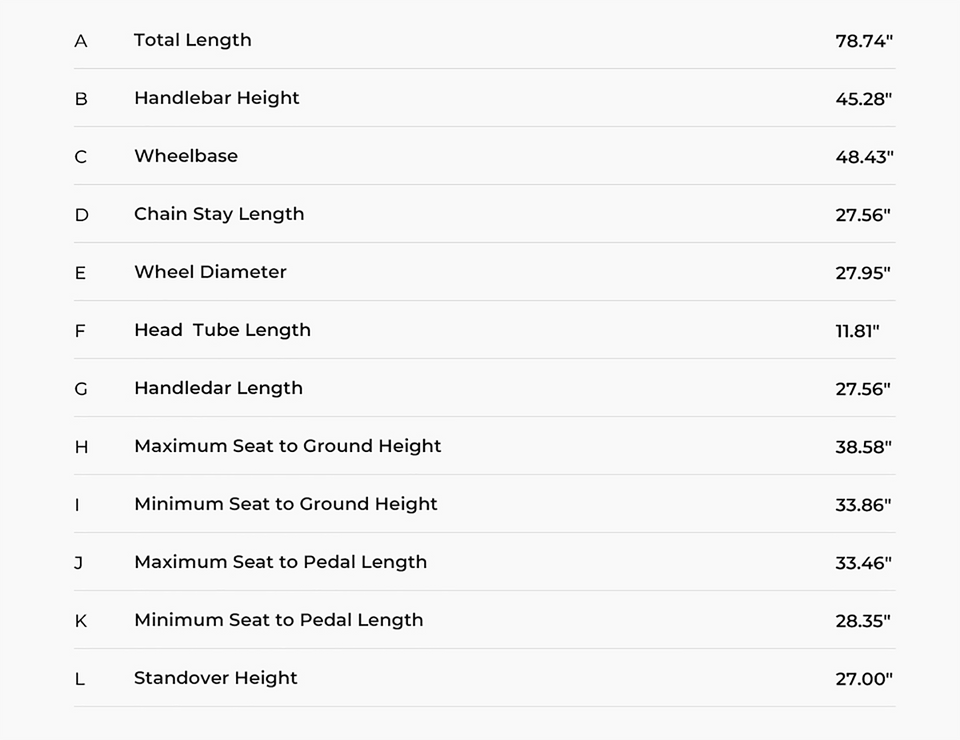
Task: Select the 48.43" wheelbase value
Action: click(x=864, y=157)
